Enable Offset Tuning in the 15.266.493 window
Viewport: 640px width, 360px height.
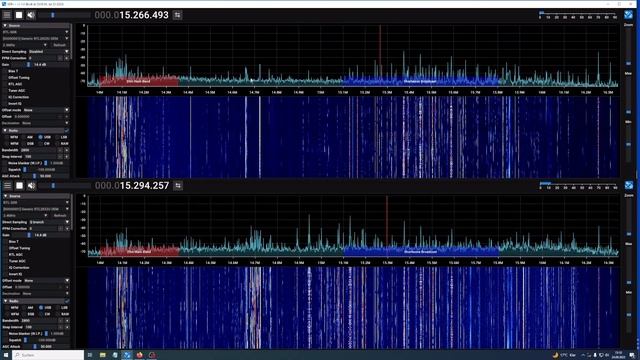[x=4, y=78]
